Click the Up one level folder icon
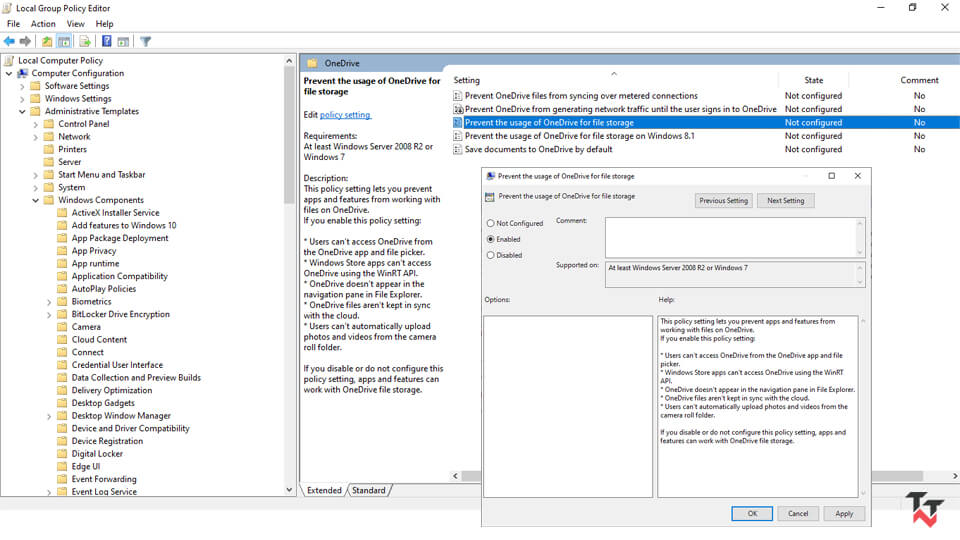This screenshot has width=960, height=540. (x=47, y=41)
